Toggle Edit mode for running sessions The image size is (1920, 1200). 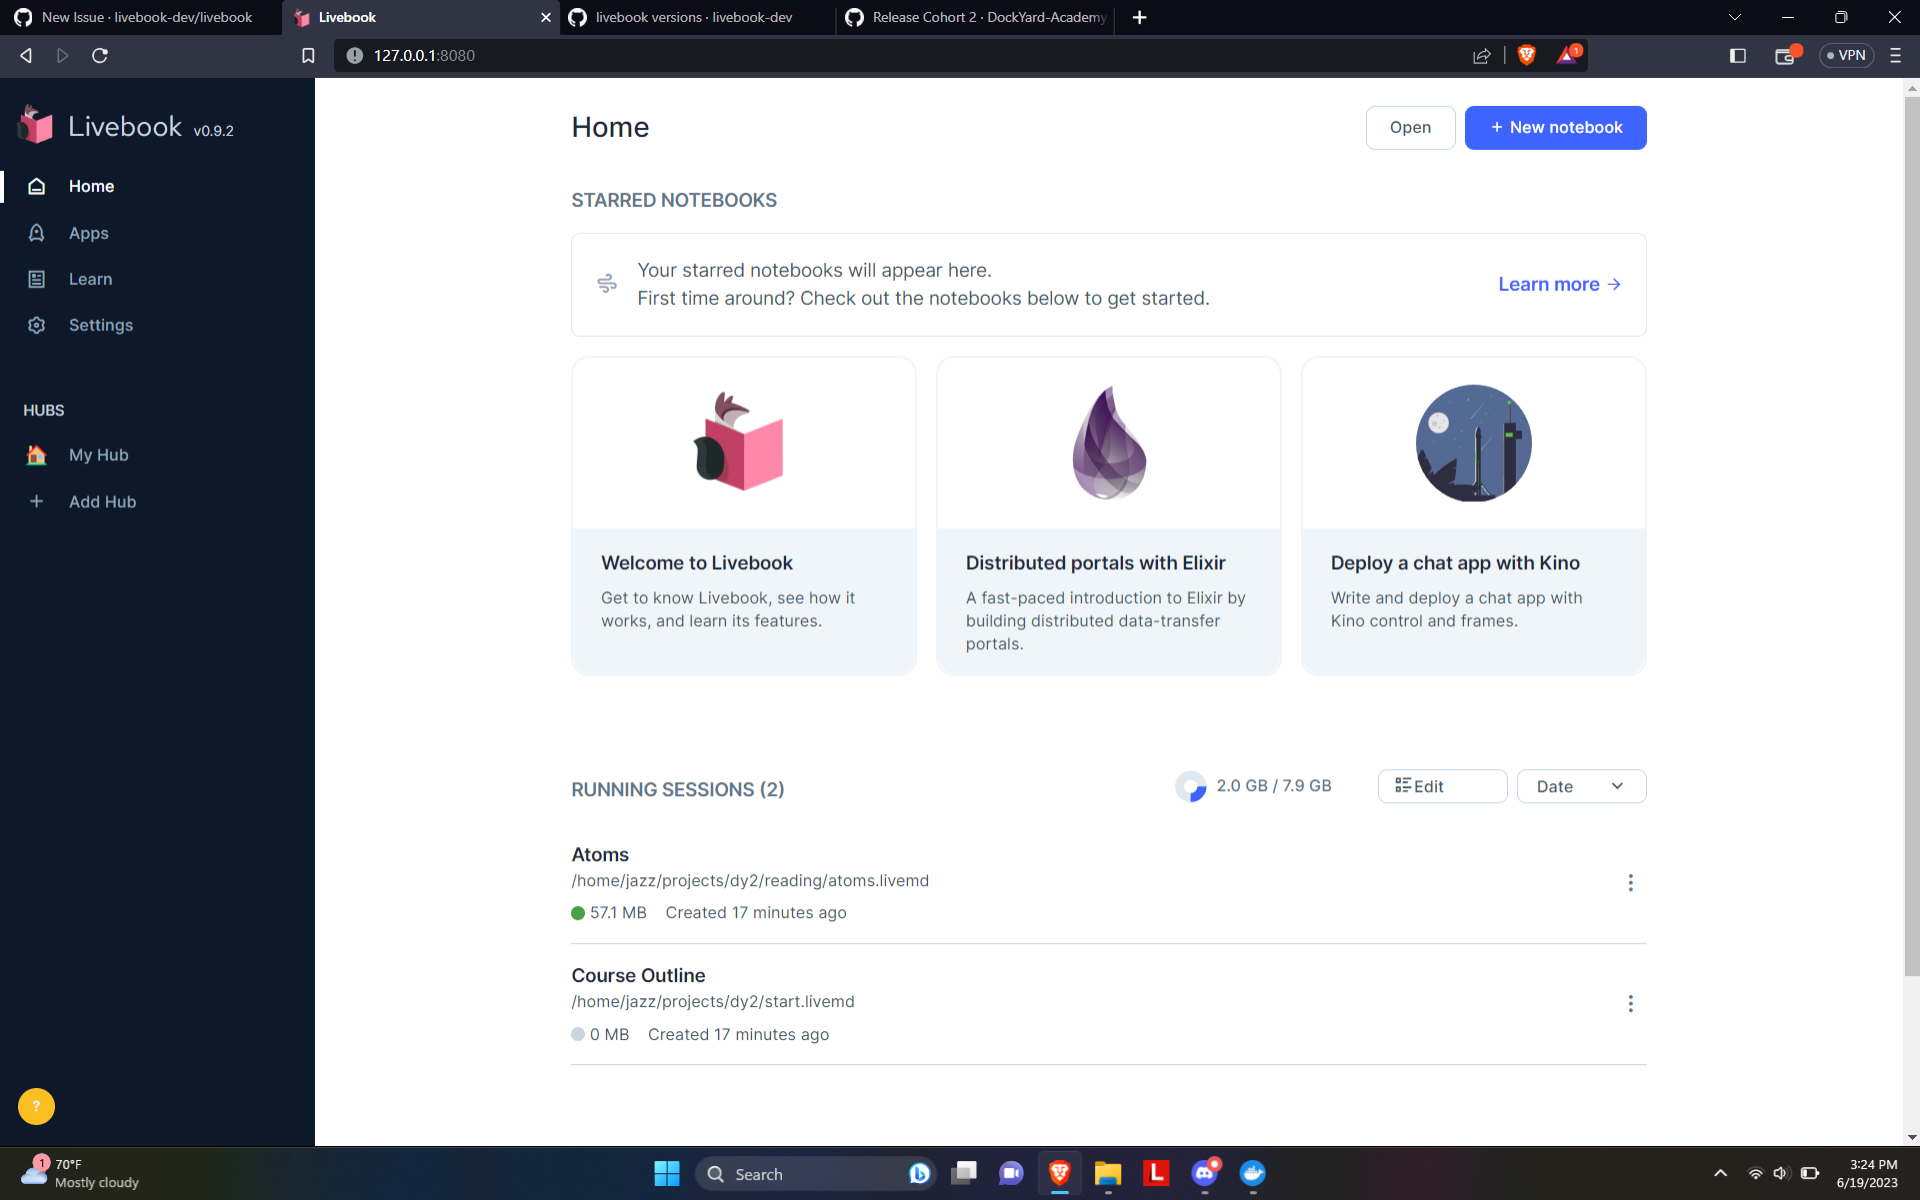(x=1441, y=786)
